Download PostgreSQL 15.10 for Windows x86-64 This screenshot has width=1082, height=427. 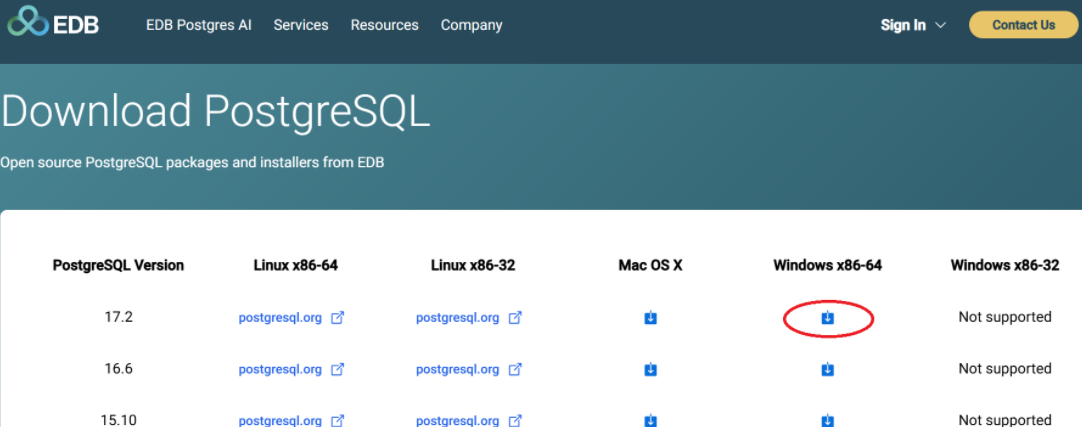827,420
